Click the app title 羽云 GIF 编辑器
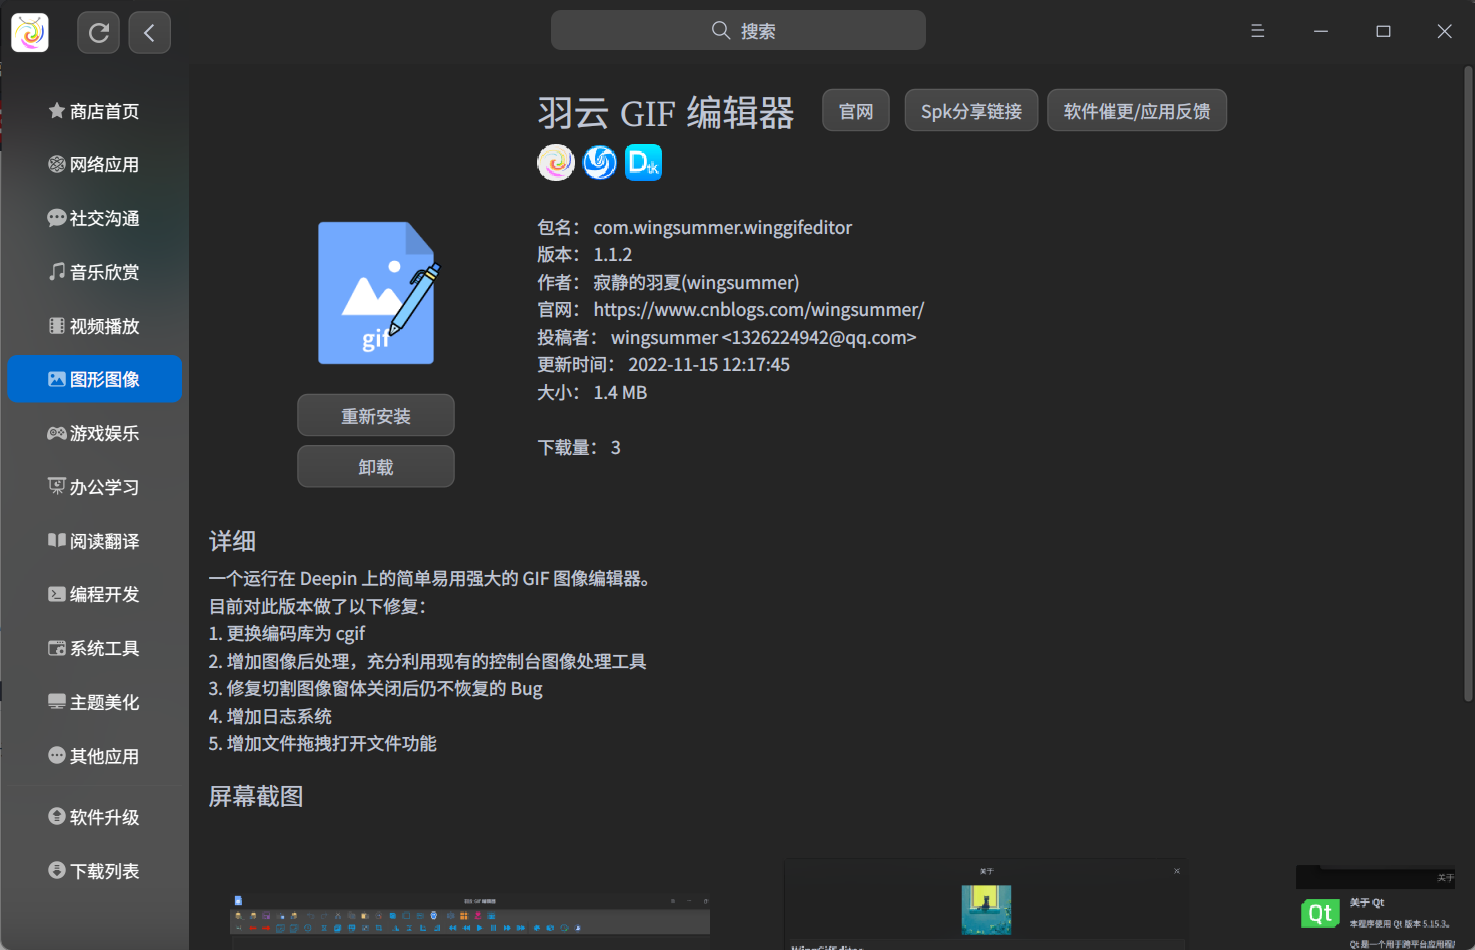 [x=666, y=113]
